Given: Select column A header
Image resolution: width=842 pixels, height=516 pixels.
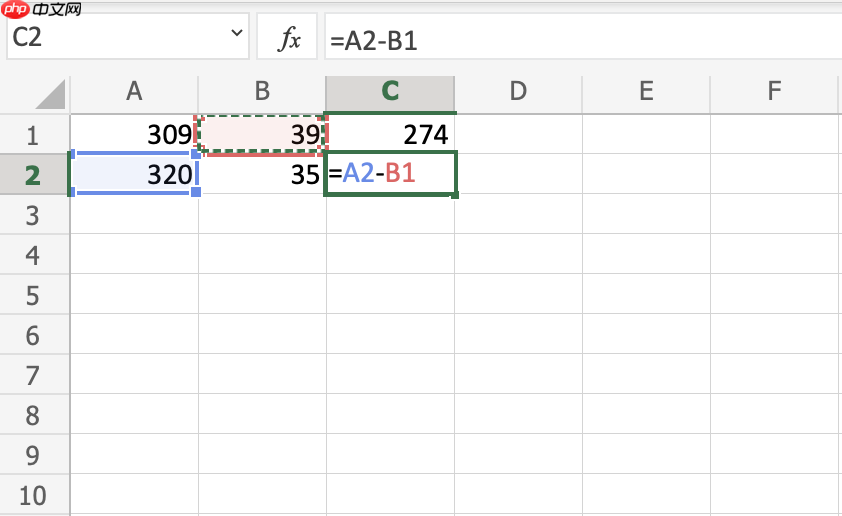Looking at the screenshot, I should click(x=134, y=92).
